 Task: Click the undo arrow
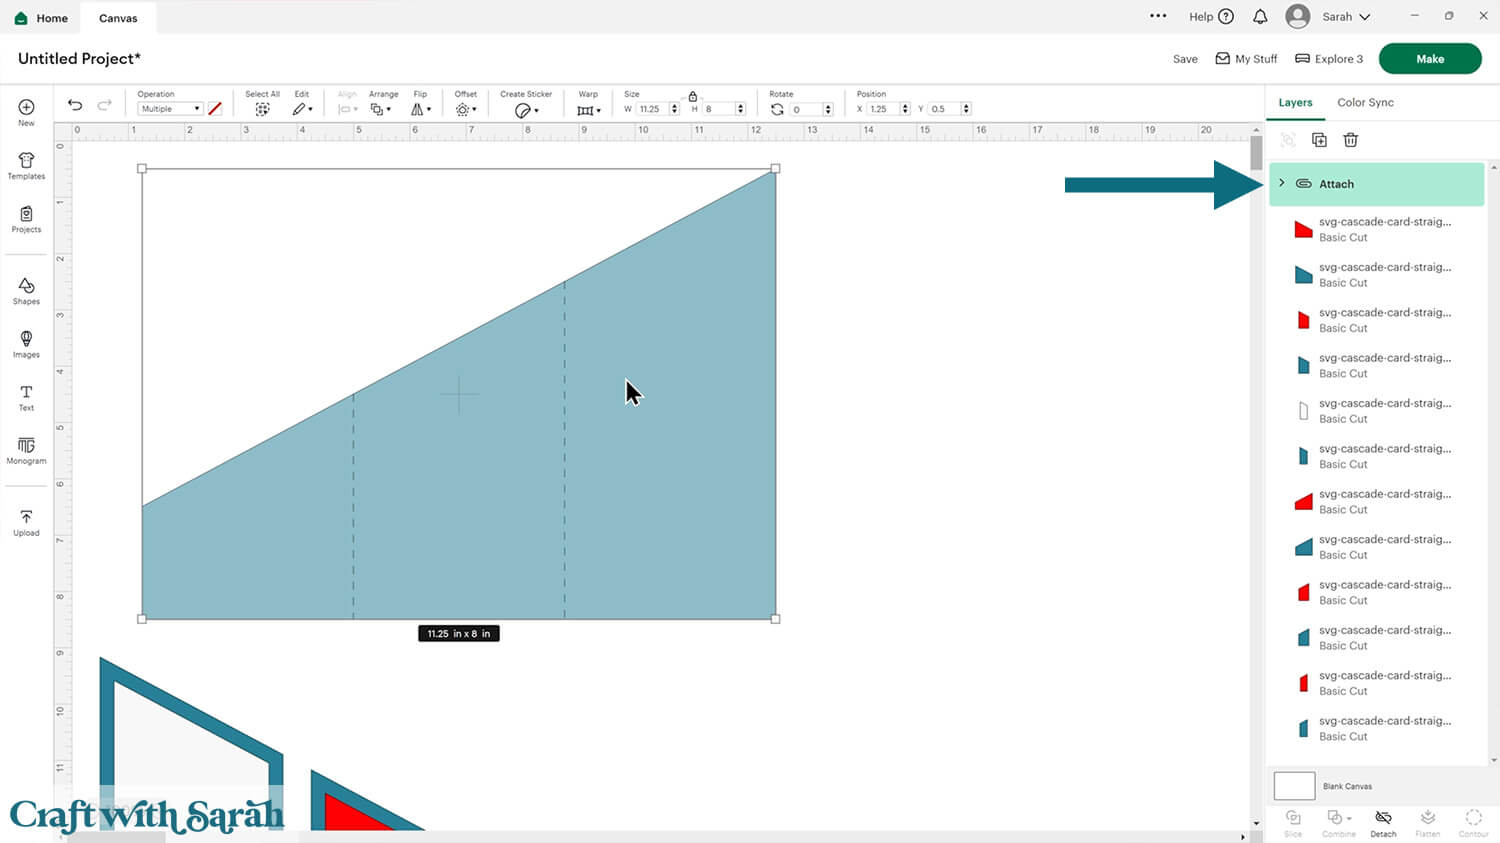coord(75,105)
